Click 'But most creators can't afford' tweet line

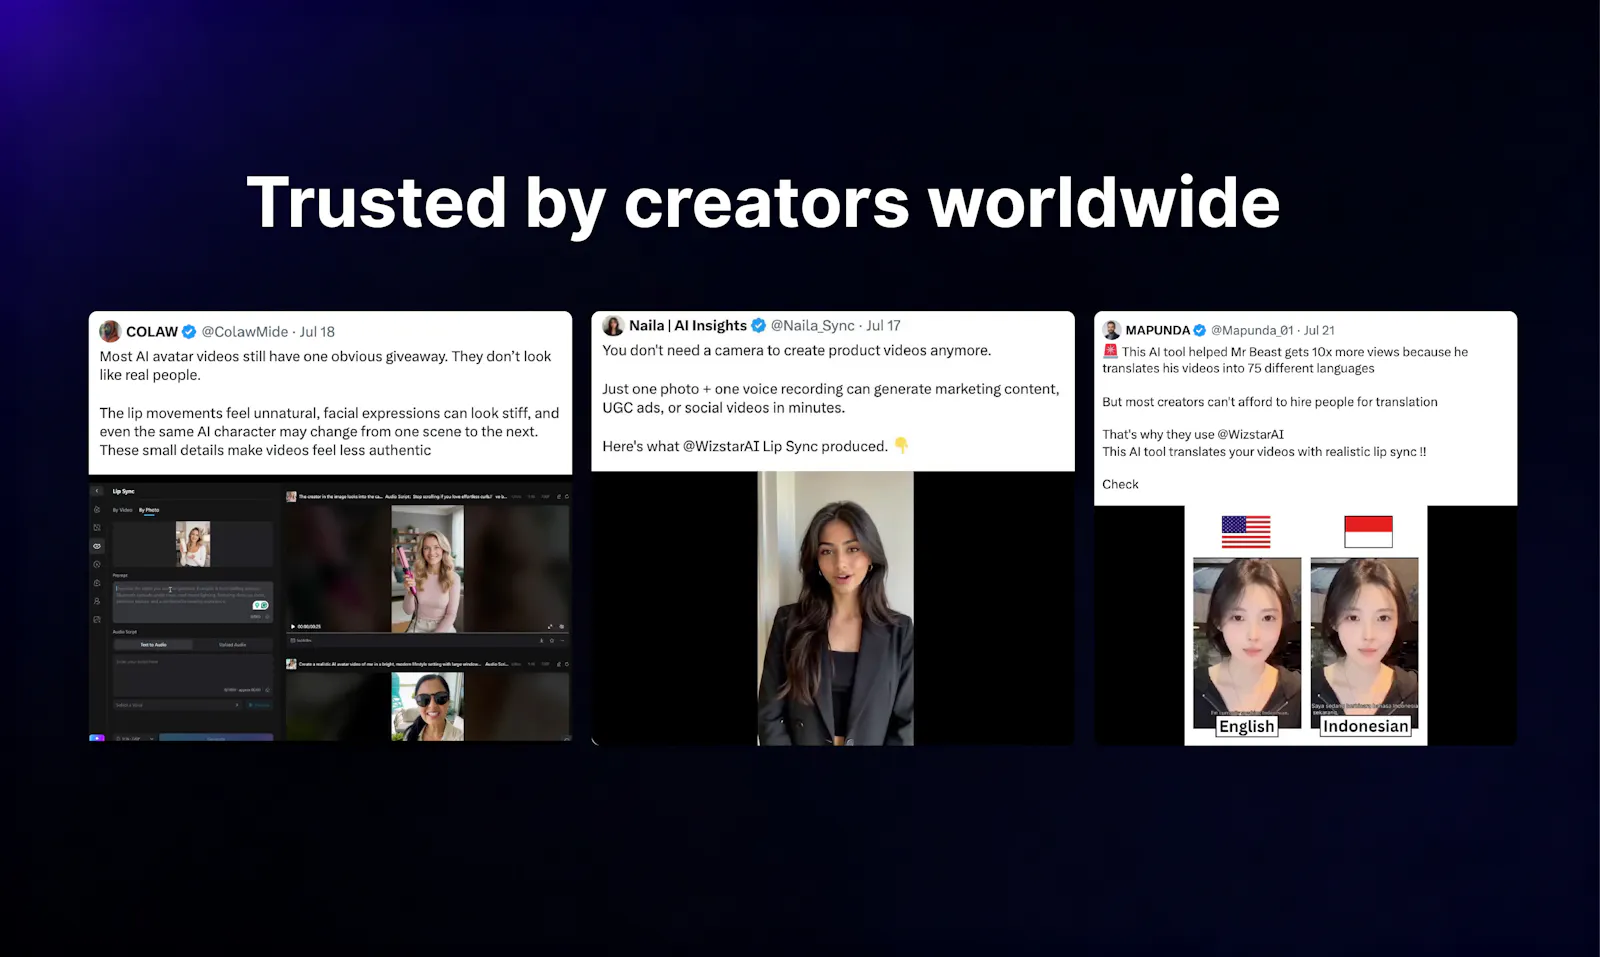pos(1270,402)
